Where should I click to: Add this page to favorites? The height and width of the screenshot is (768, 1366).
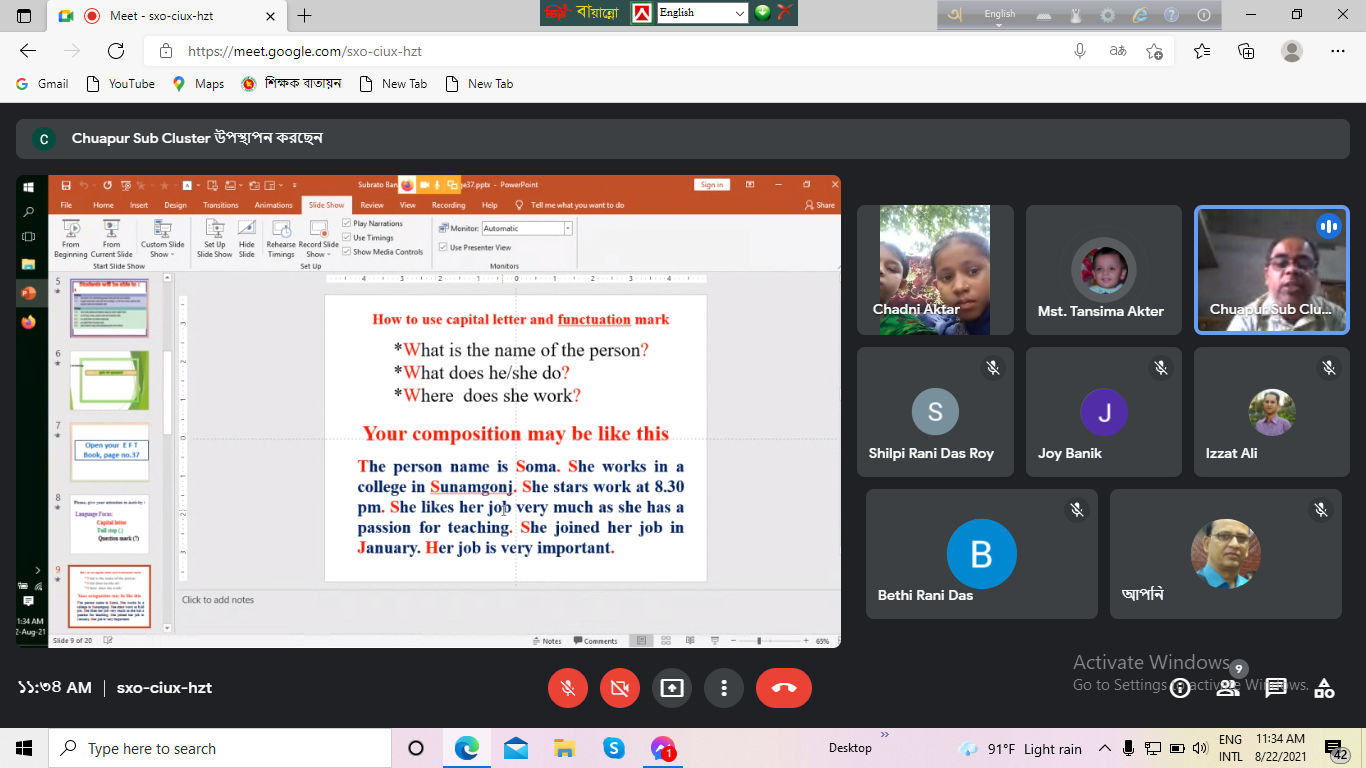point(1155,51)
